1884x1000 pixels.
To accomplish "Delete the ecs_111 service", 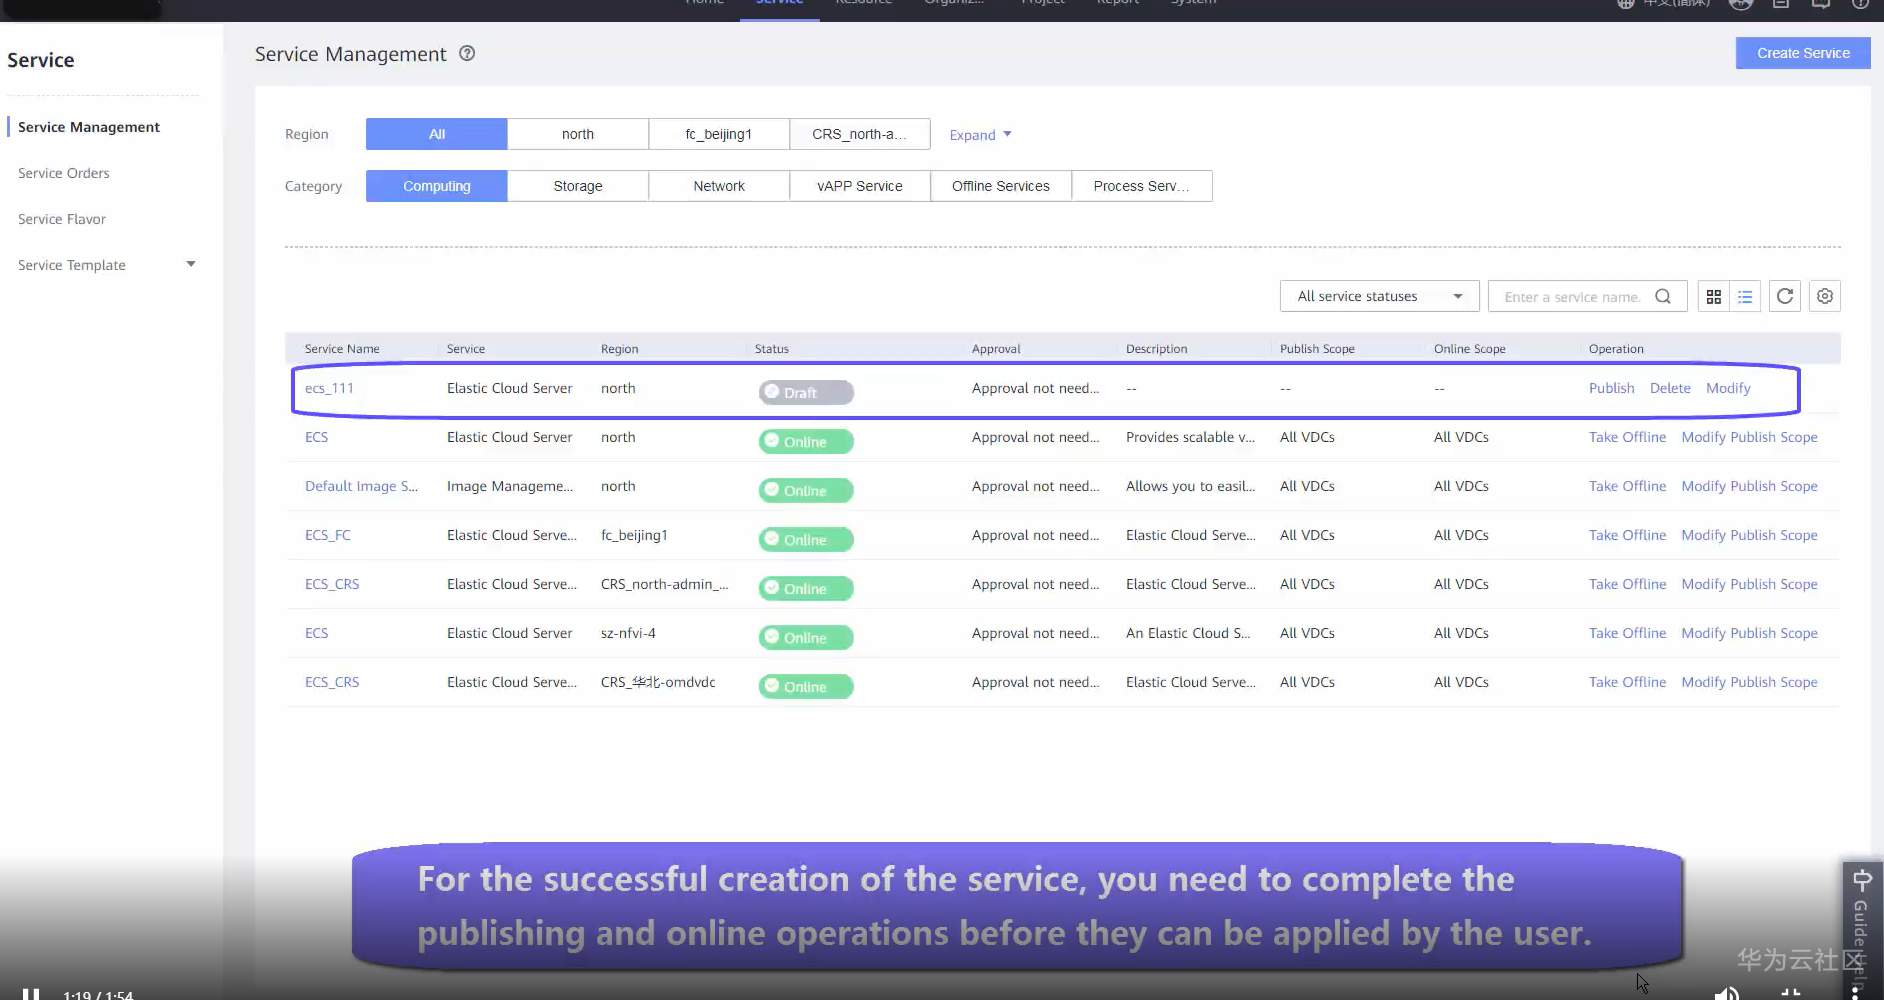I will tap(1670, 388).
